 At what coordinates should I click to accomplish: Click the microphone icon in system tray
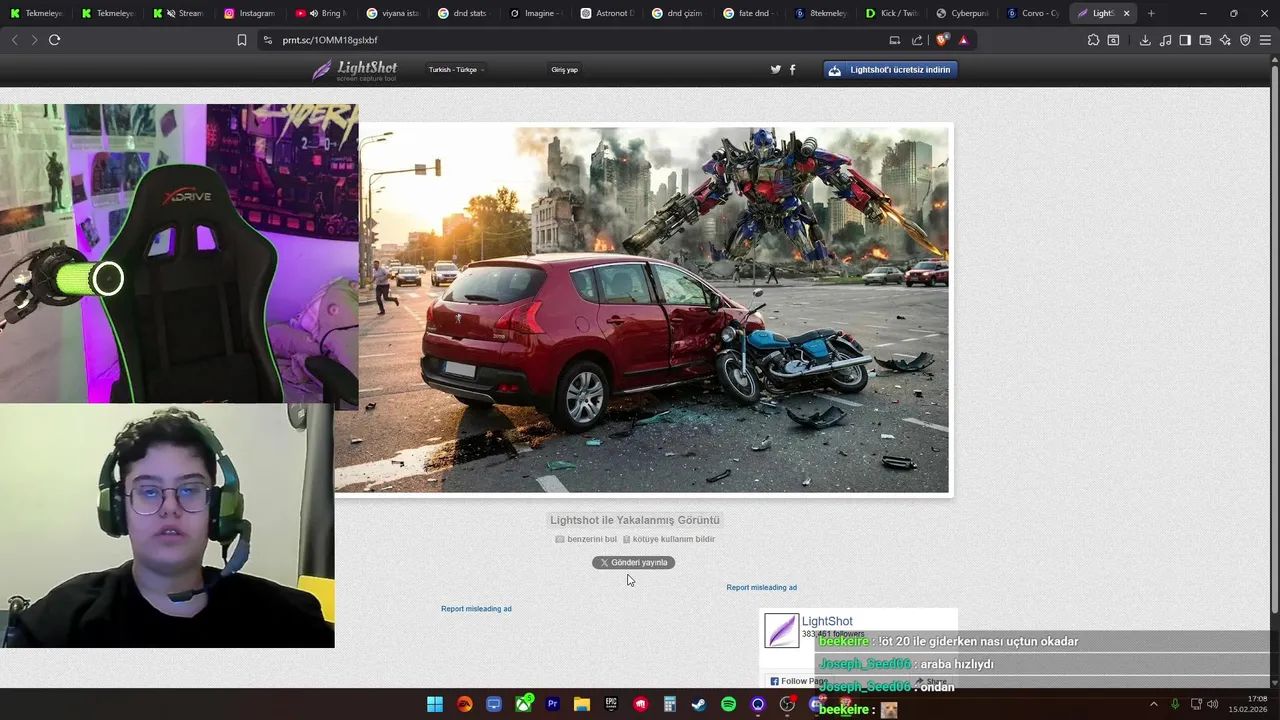coord(1175,704)
